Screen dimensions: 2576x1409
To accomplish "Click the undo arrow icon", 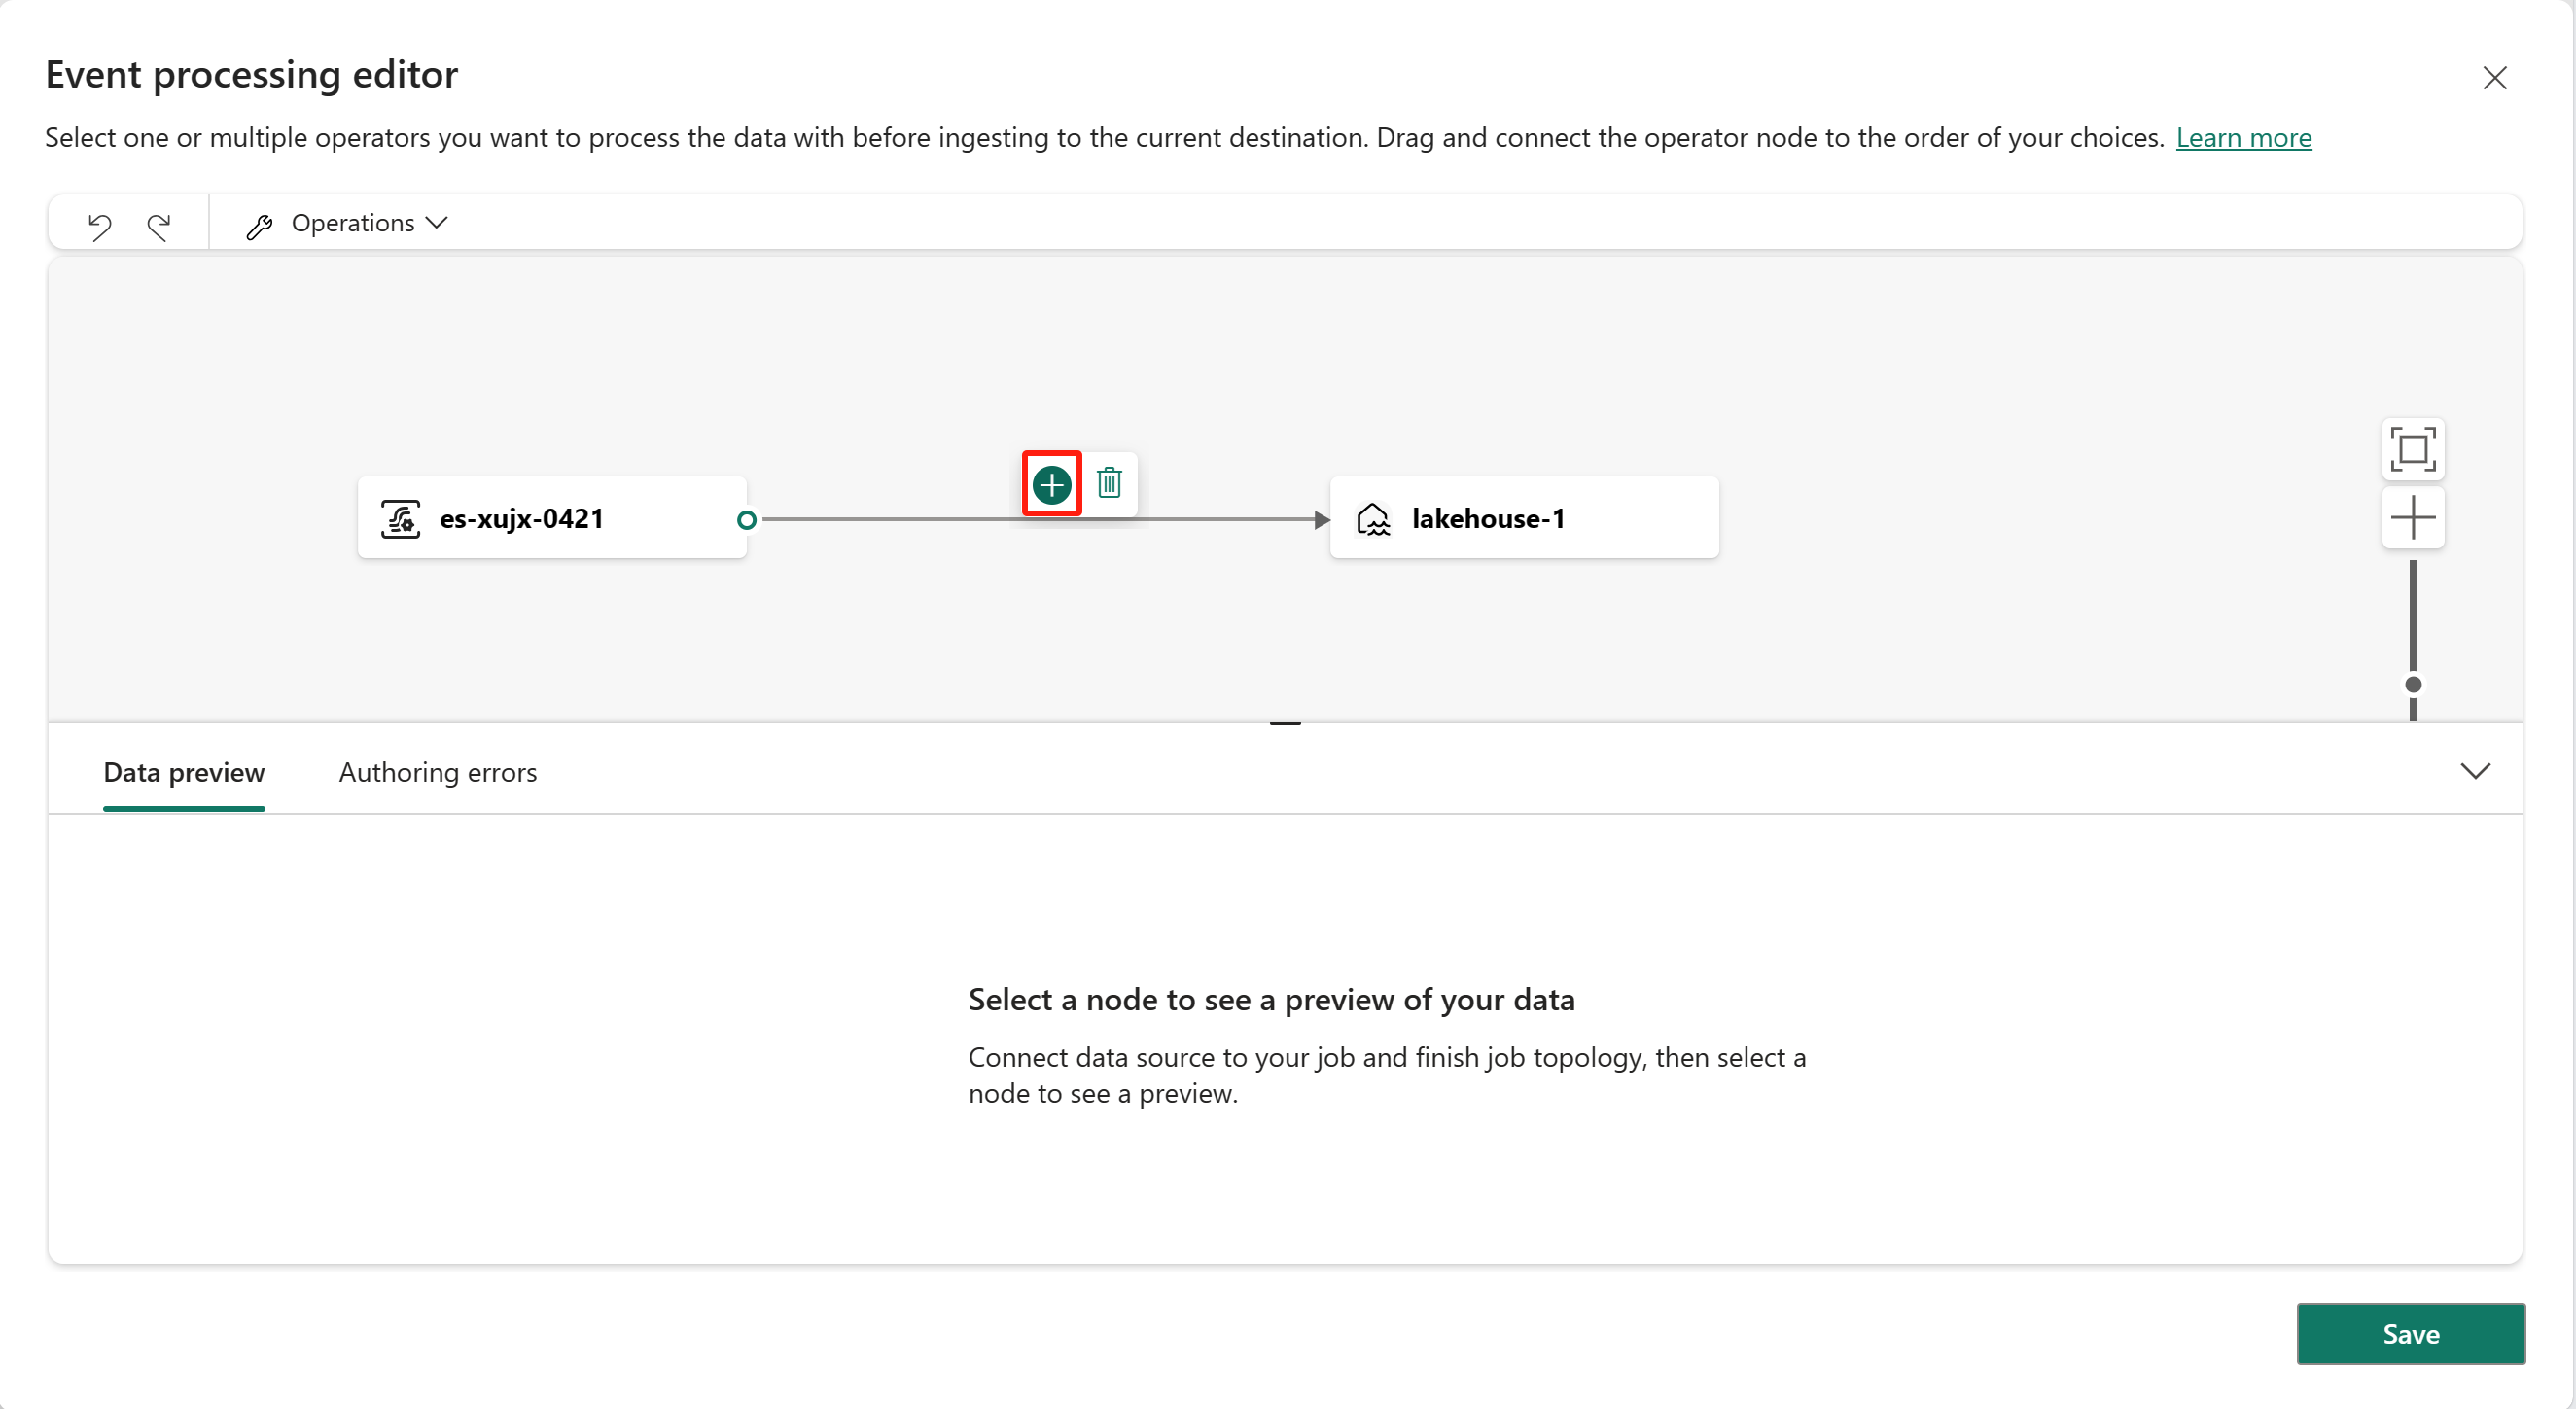I will [99, 221].
